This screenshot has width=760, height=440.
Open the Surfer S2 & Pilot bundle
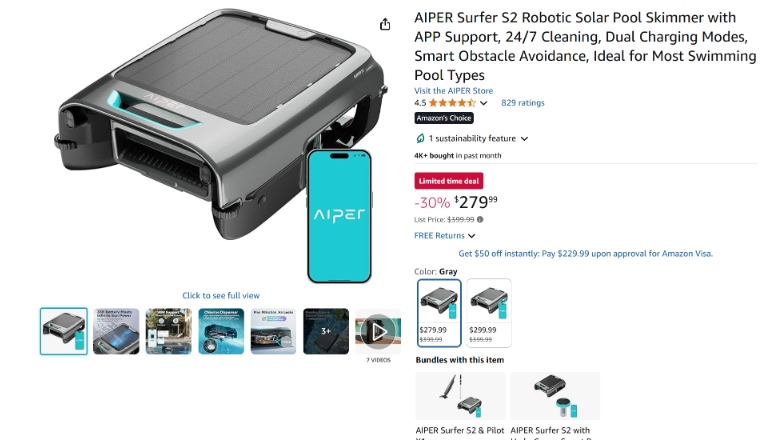[x=460, y=405]
